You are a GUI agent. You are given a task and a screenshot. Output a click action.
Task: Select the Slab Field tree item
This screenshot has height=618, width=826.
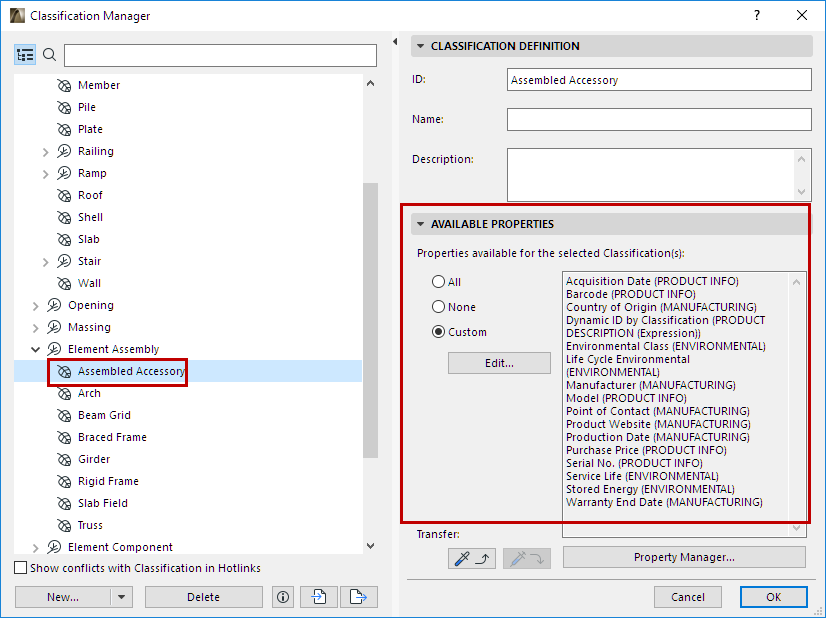pos(103,503)
